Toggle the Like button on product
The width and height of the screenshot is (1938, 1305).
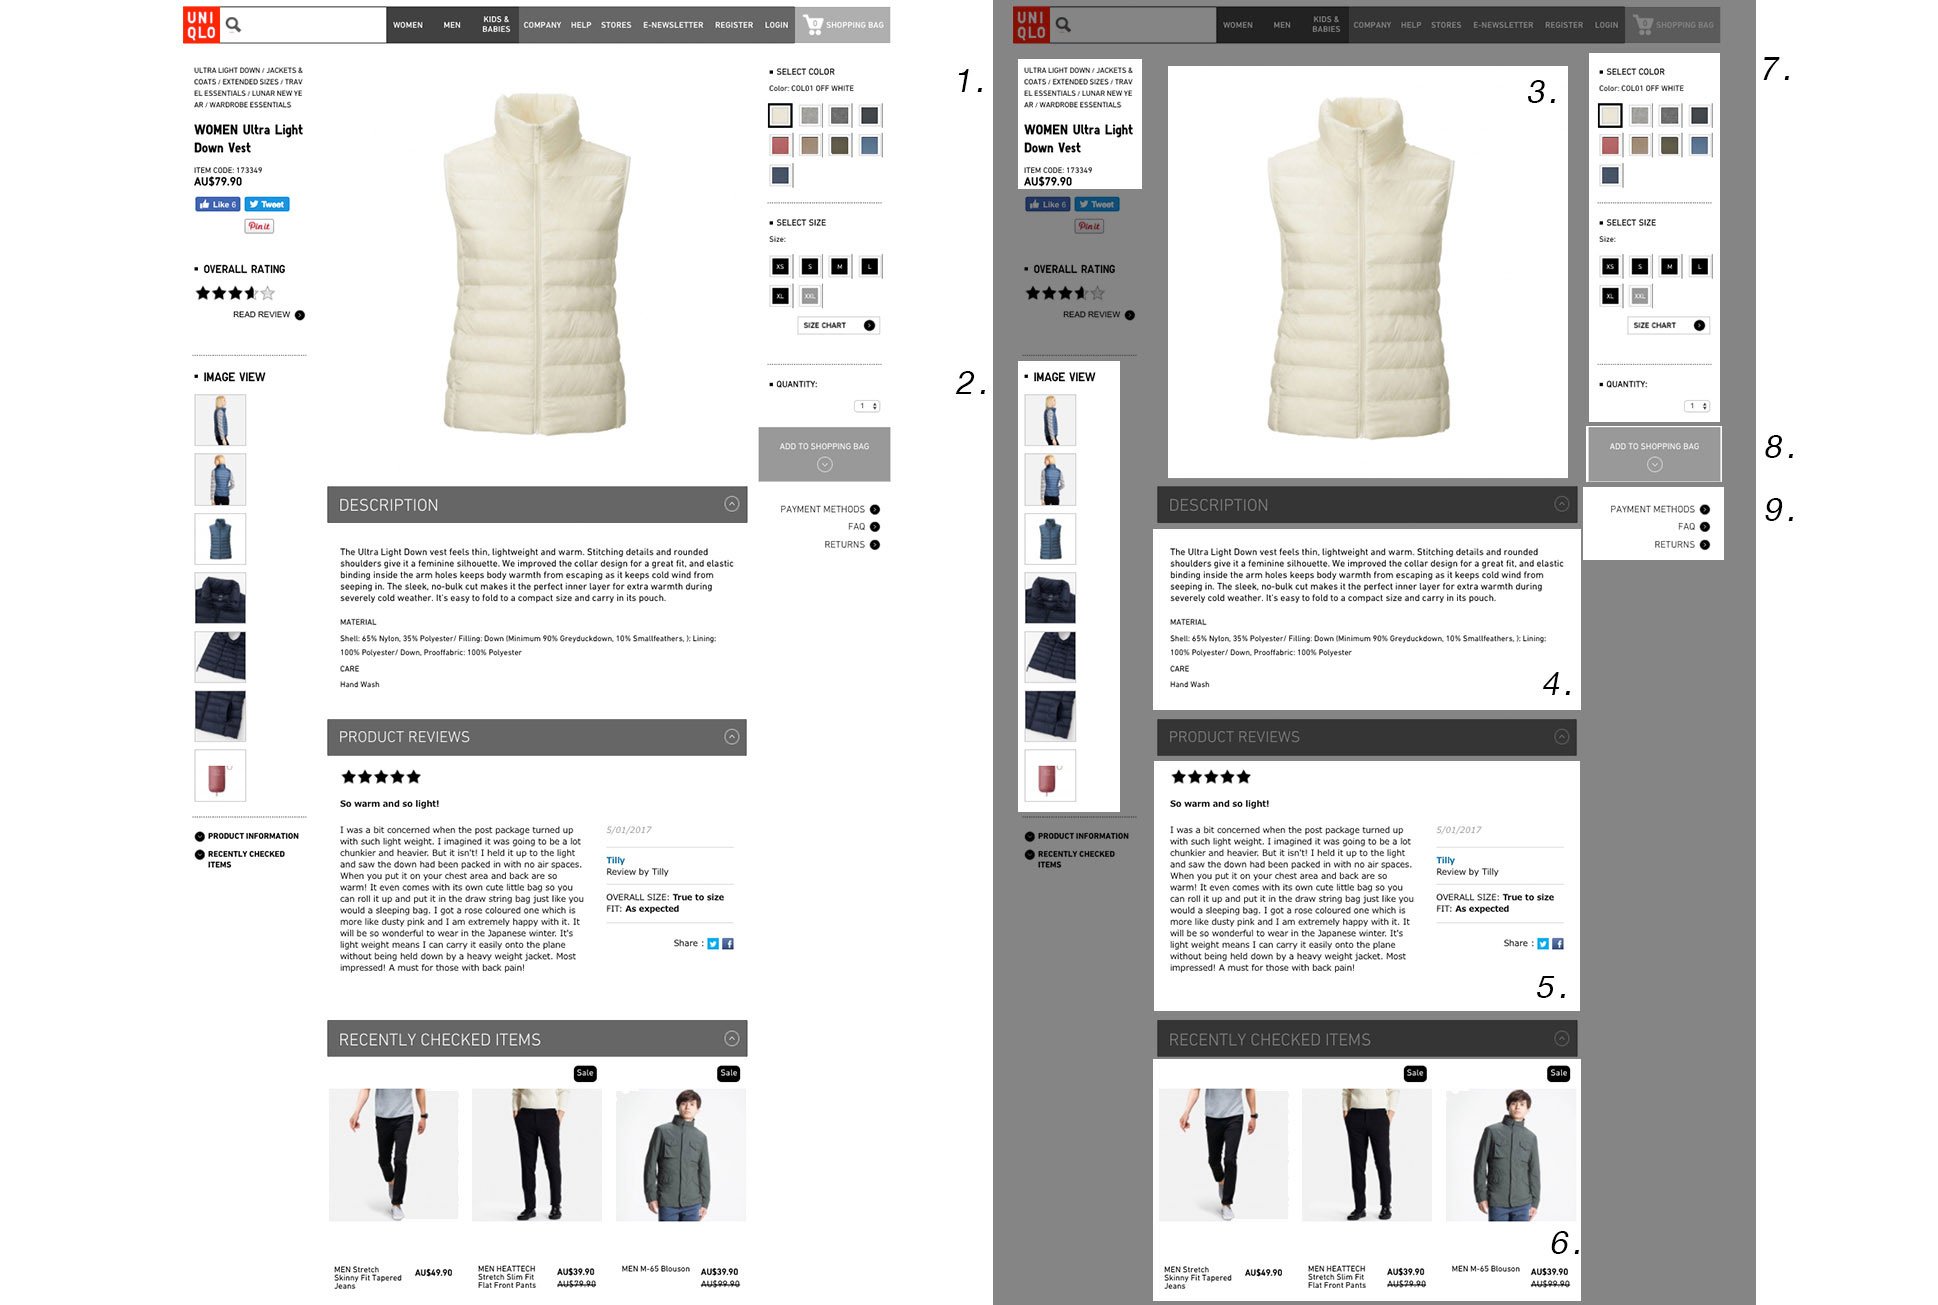(217, 204)
